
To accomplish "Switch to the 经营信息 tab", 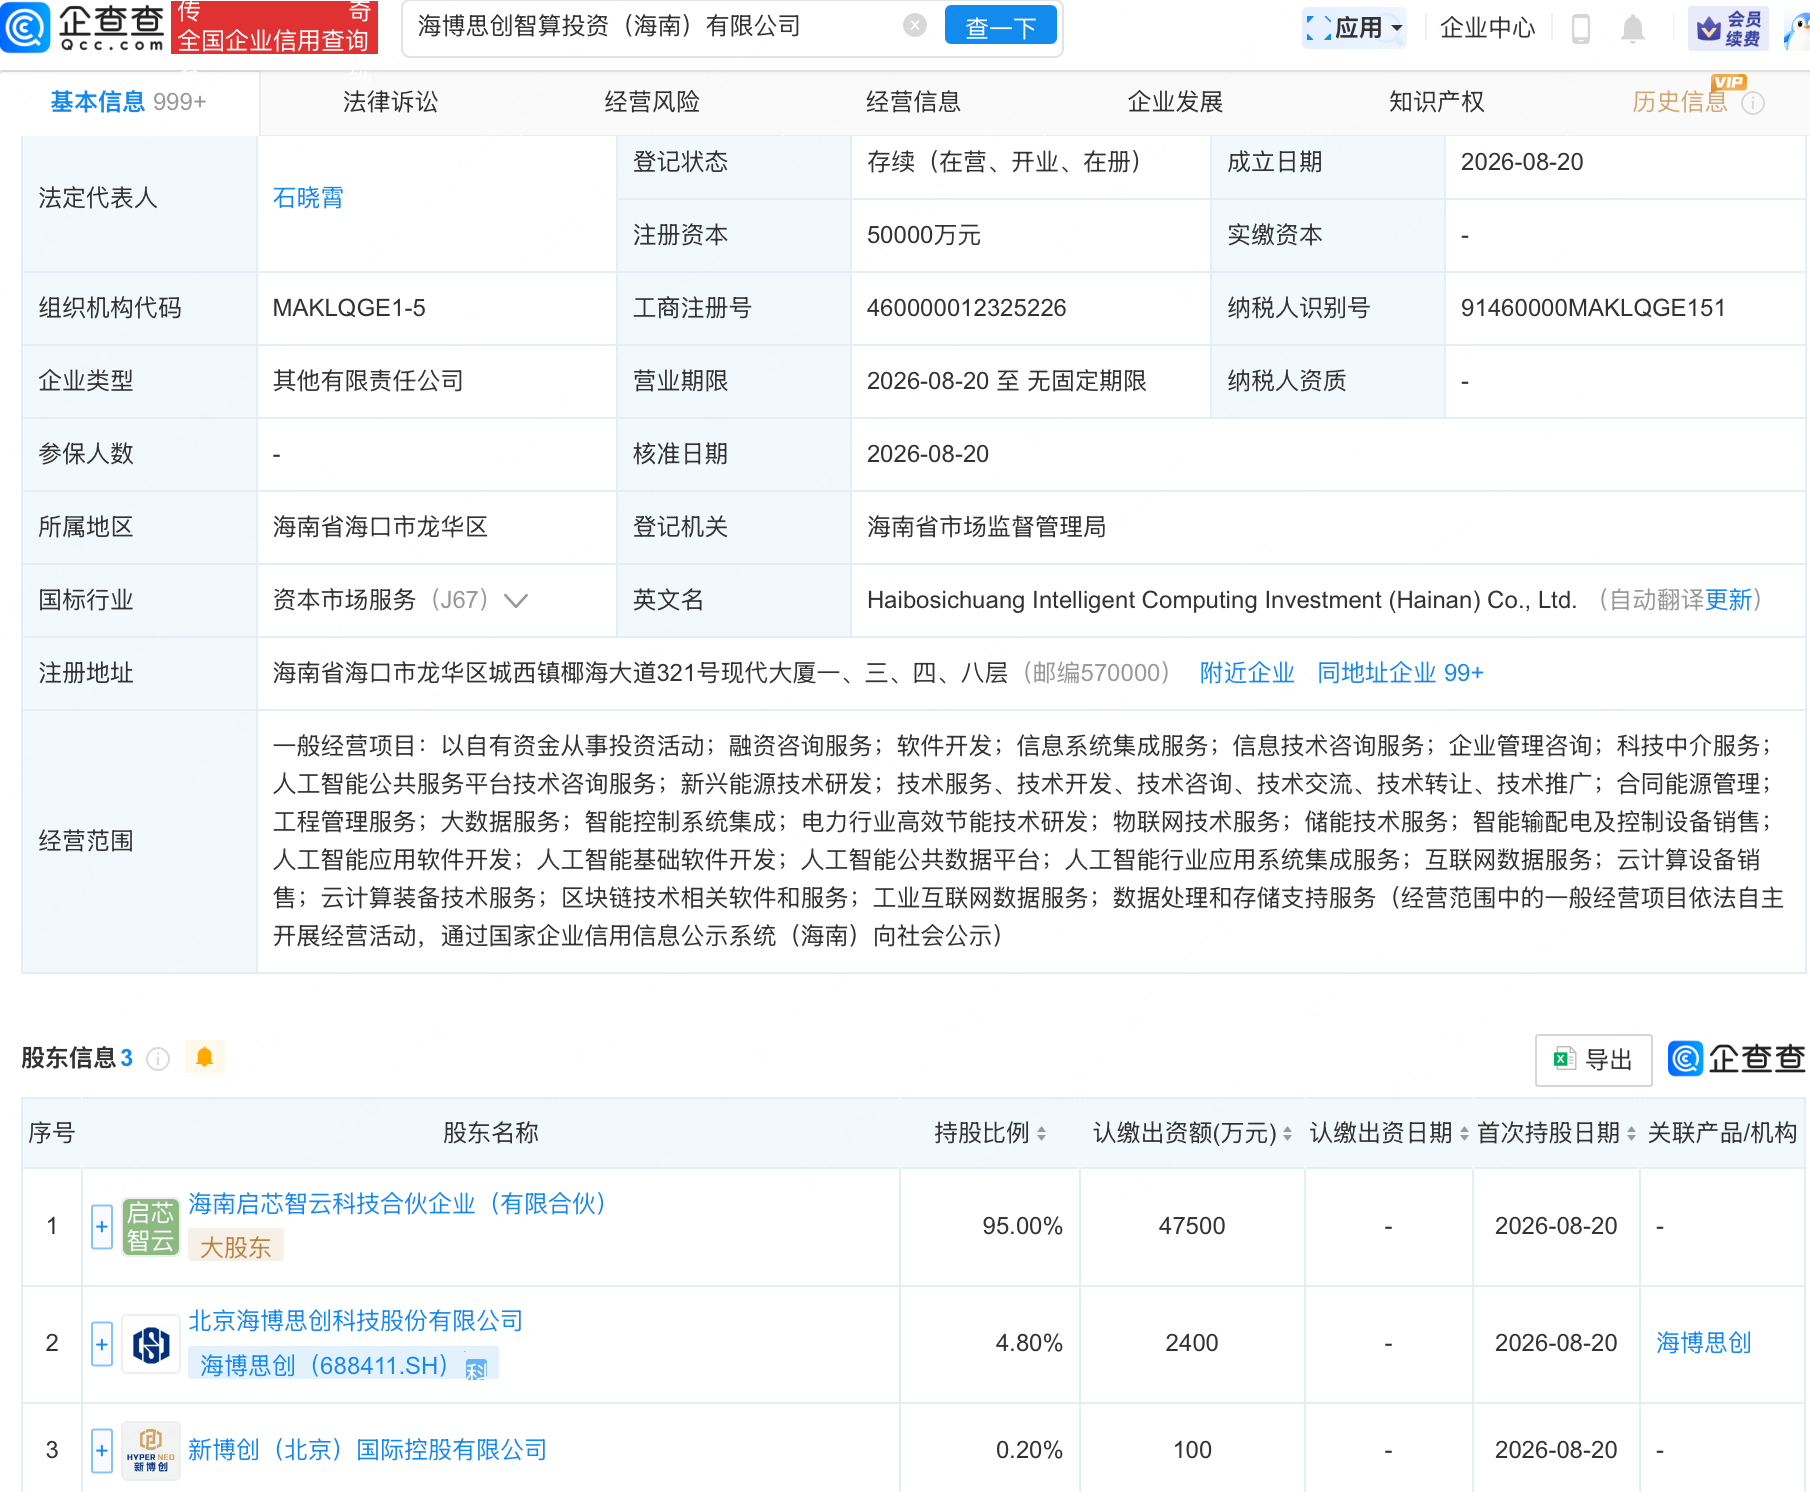I will tap(913, 102).
